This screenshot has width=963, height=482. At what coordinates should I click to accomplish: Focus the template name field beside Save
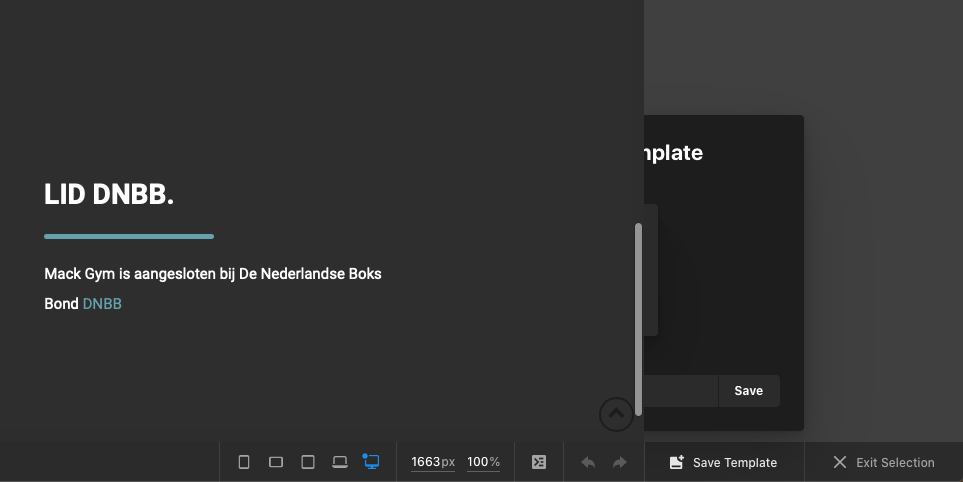681,391
